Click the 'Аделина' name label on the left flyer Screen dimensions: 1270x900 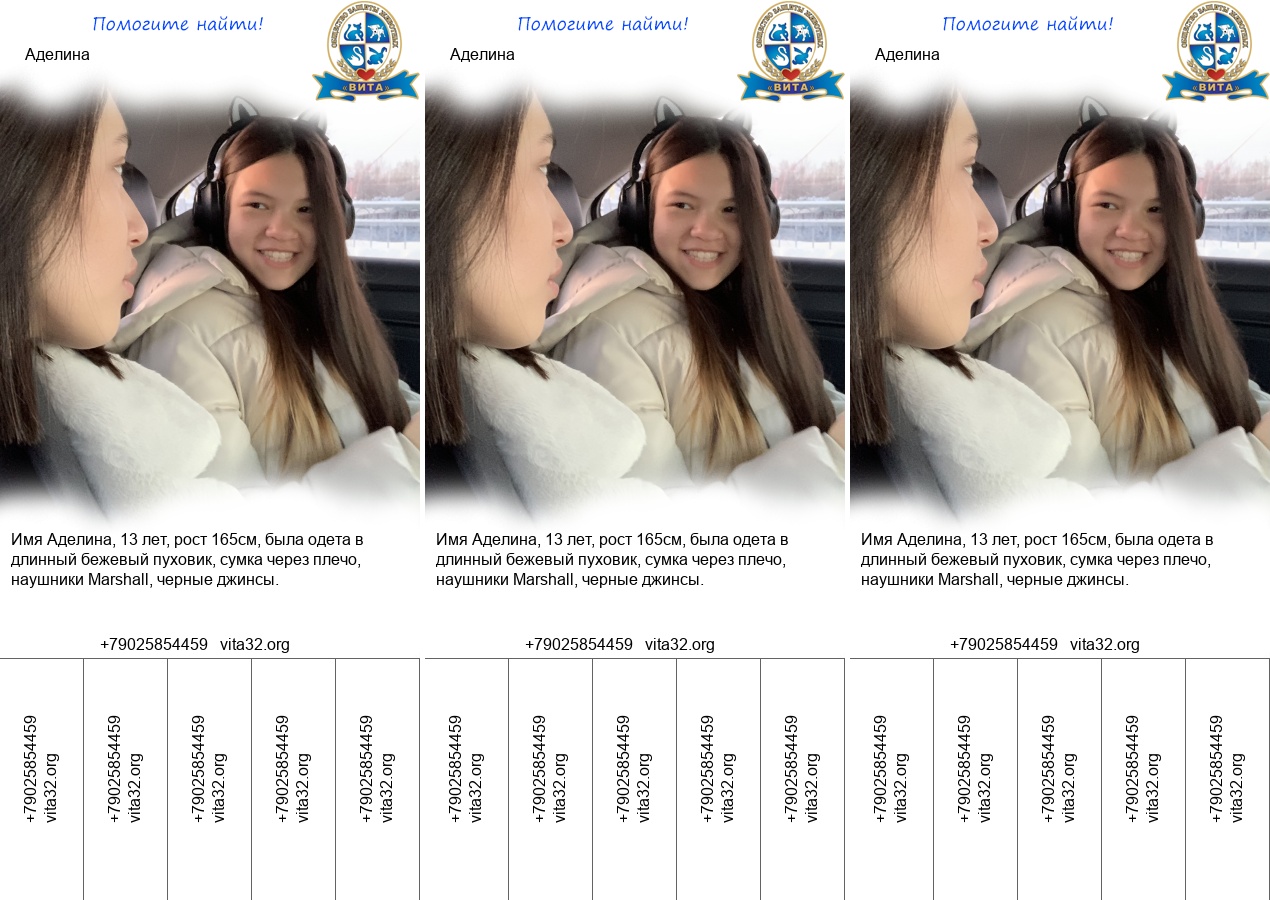[57, 55]
